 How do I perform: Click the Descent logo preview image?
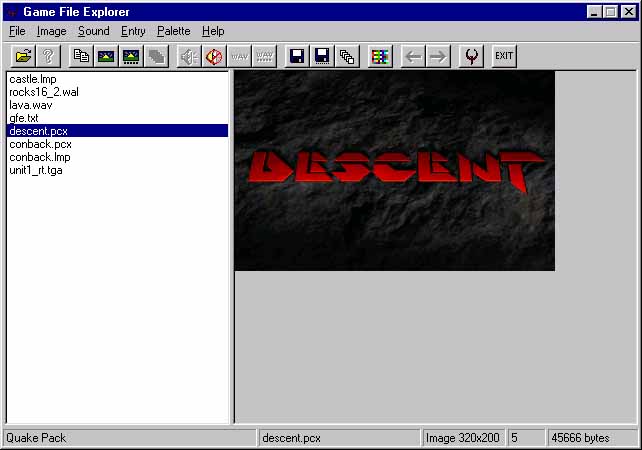(395, 171)
